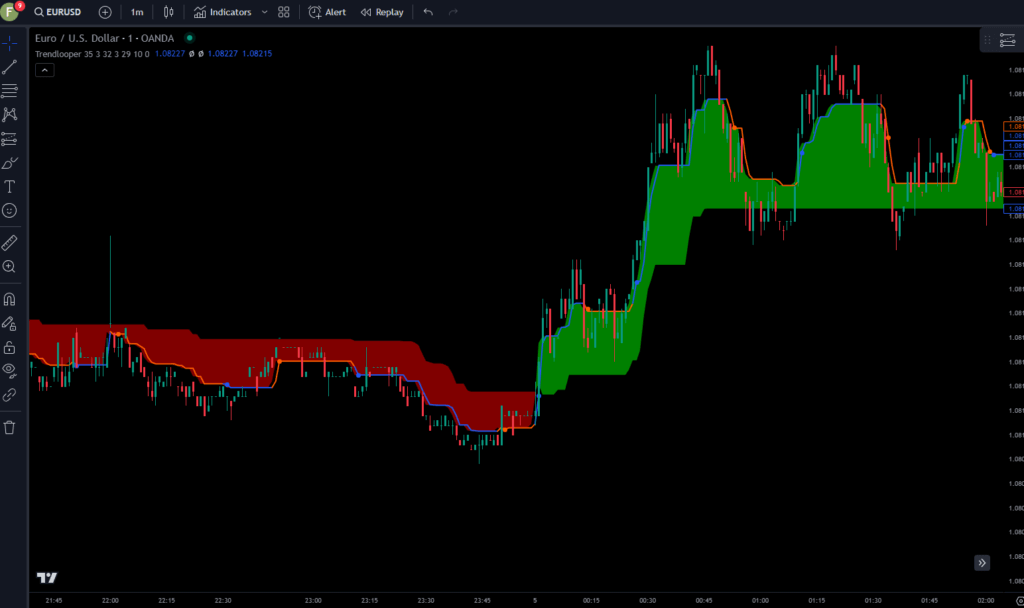Open the Fibonacci and Gann tools
The image size is (1024, 608).
[x=9, y=91]
